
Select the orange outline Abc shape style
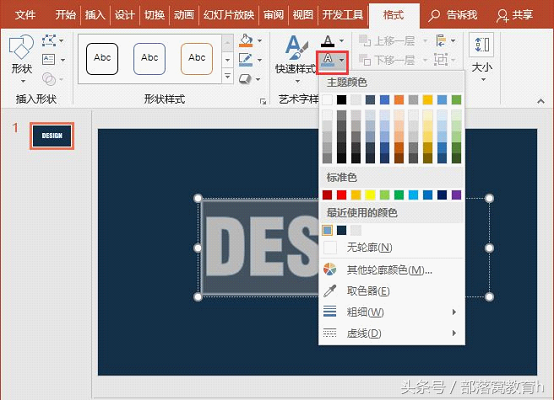point(197,59)
